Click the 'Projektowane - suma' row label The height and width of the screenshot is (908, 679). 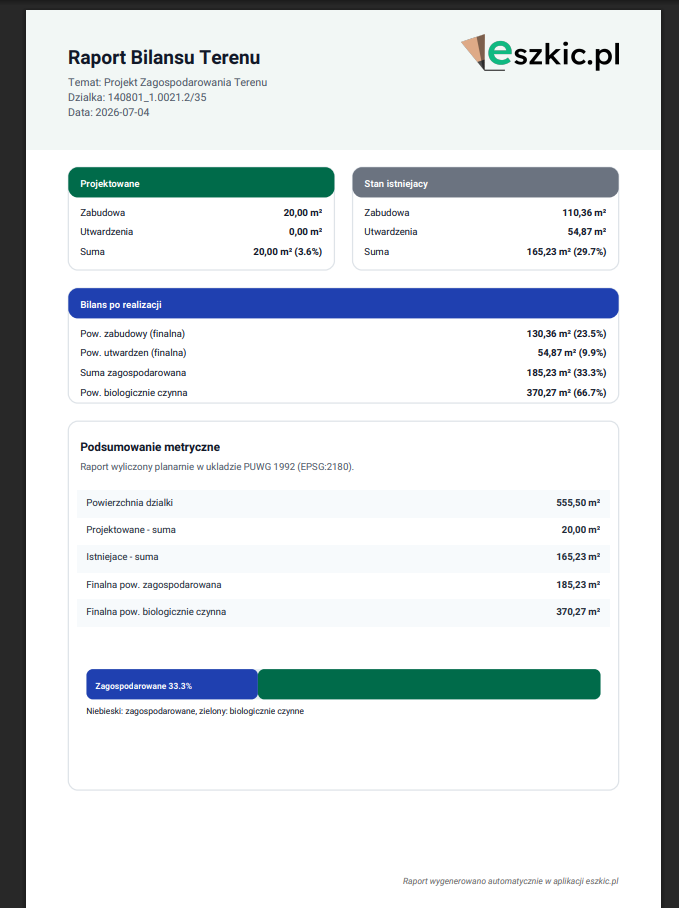(131, 530)
